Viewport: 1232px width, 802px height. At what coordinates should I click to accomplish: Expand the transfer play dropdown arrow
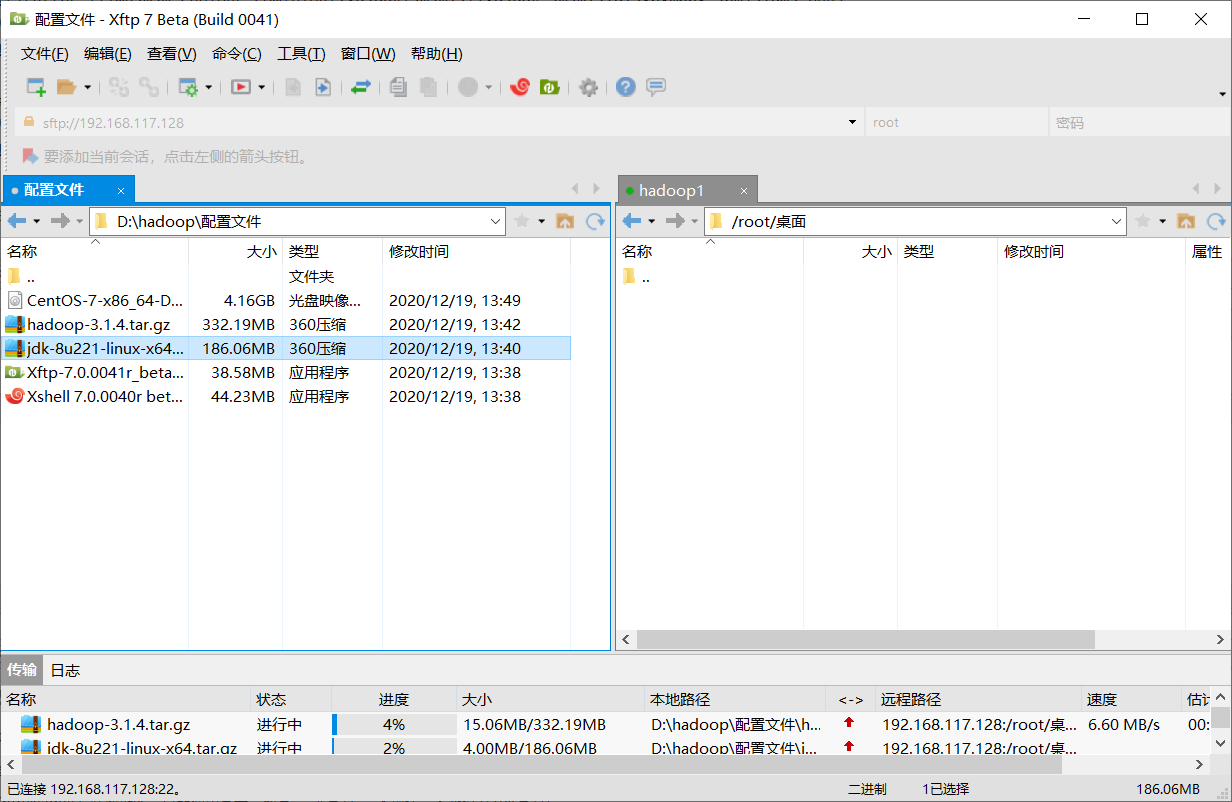click(262, 87)
